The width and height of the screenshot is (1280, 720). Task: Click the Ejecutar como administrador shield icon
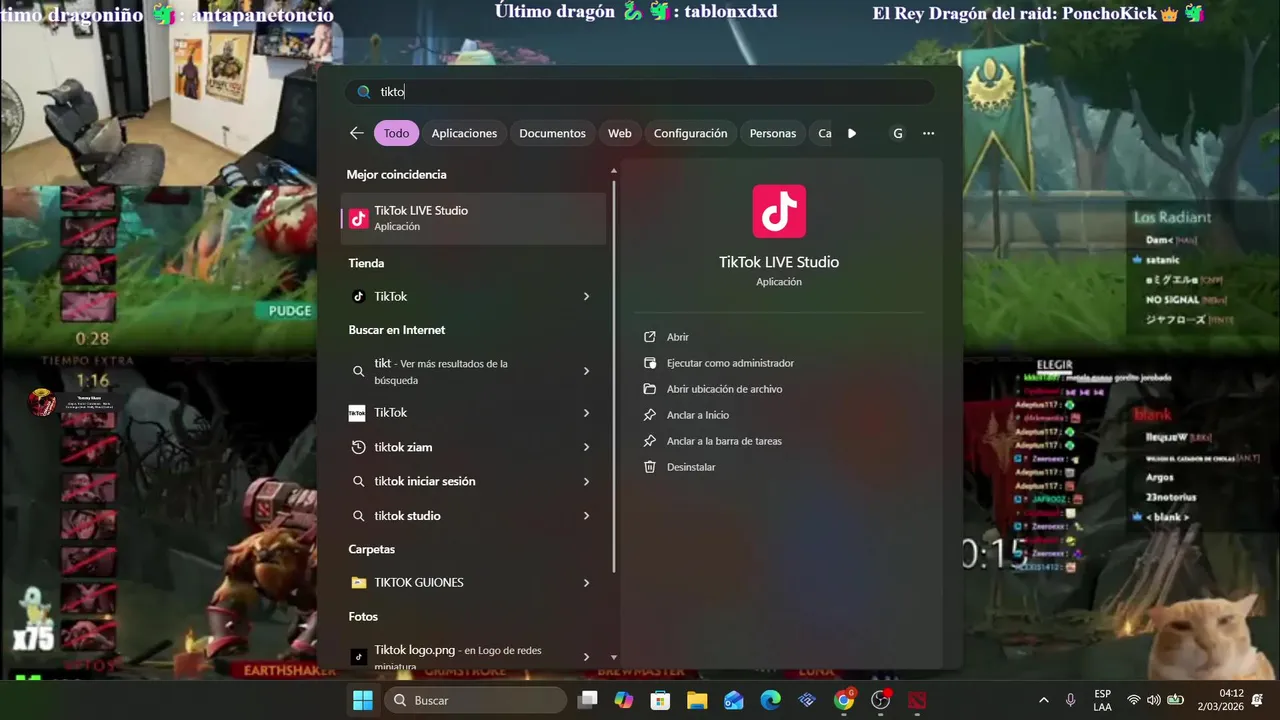[650, 363]
